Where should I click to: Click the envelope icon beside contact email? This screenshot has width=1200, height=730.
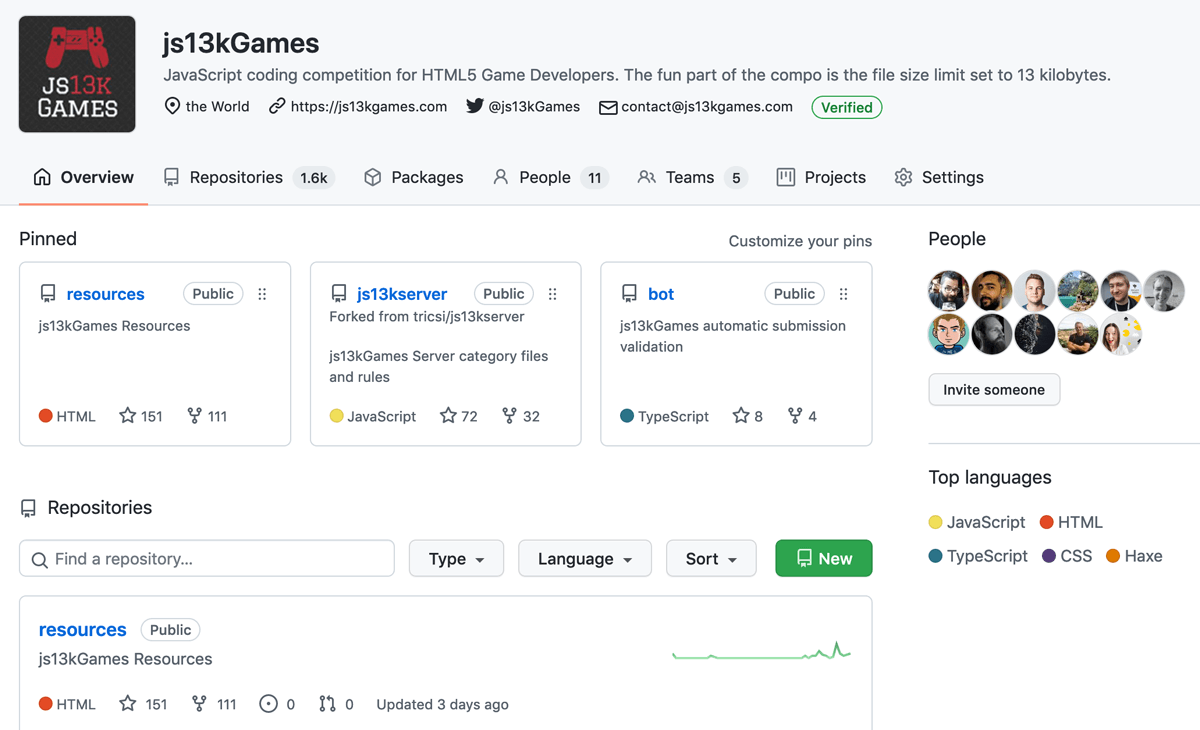tap(608, 106)
